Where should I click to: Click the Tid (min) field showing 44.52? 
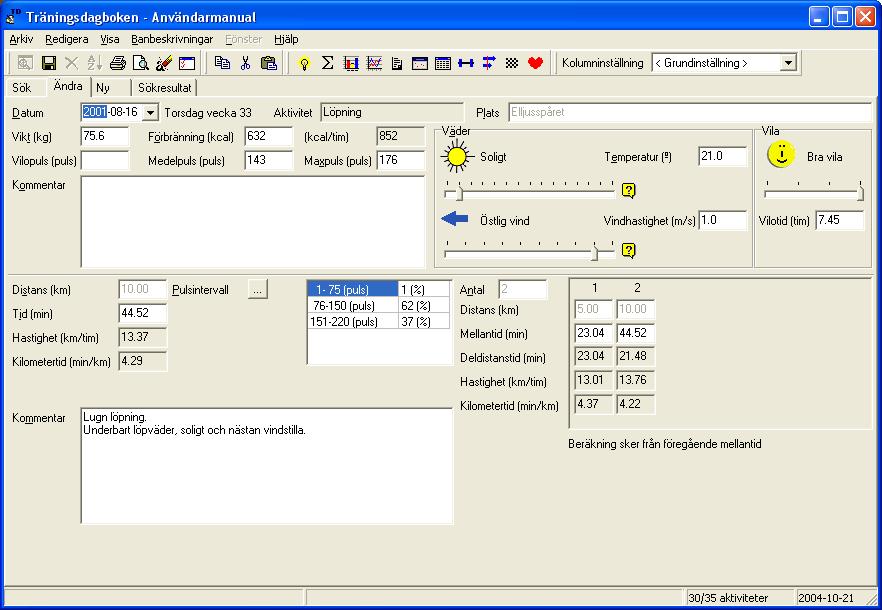click(143, 313)
